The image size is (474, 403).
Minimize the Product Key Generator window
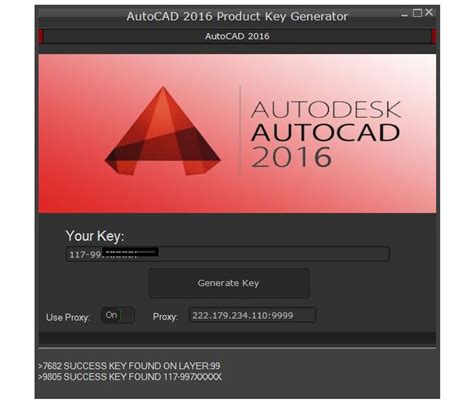click(405, 15)
